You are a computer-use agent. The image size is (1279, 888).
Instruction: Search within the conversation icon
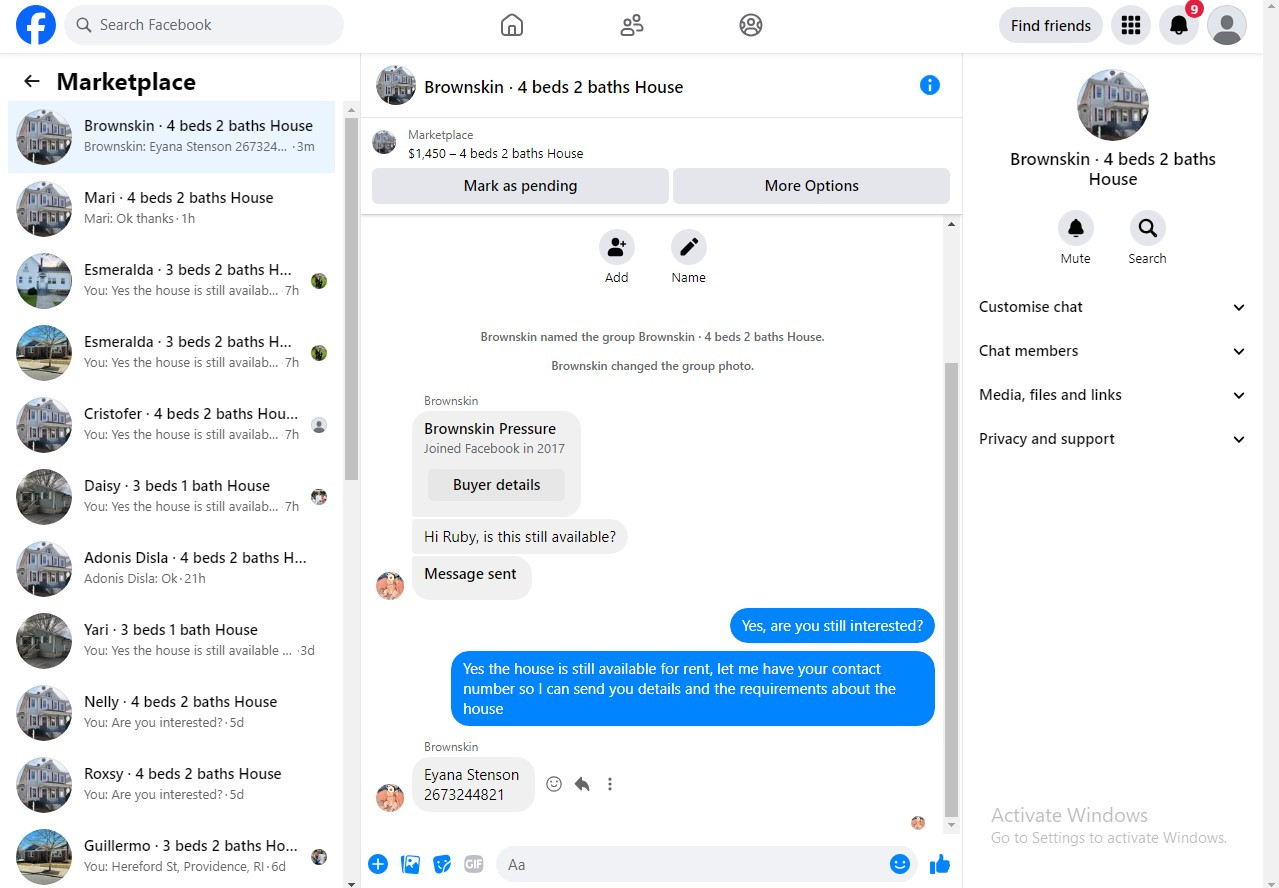(1148, 228)
